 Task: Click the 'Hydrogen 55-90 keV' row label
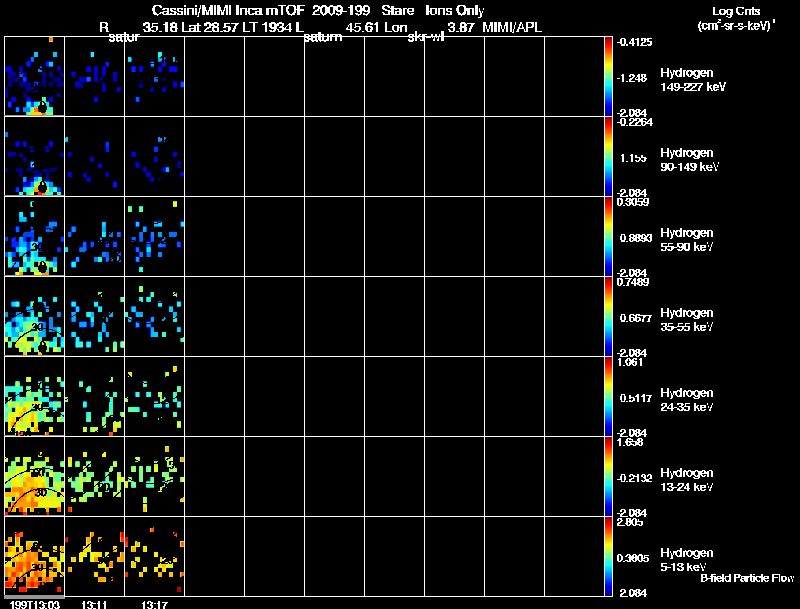[x=687, y=240]
